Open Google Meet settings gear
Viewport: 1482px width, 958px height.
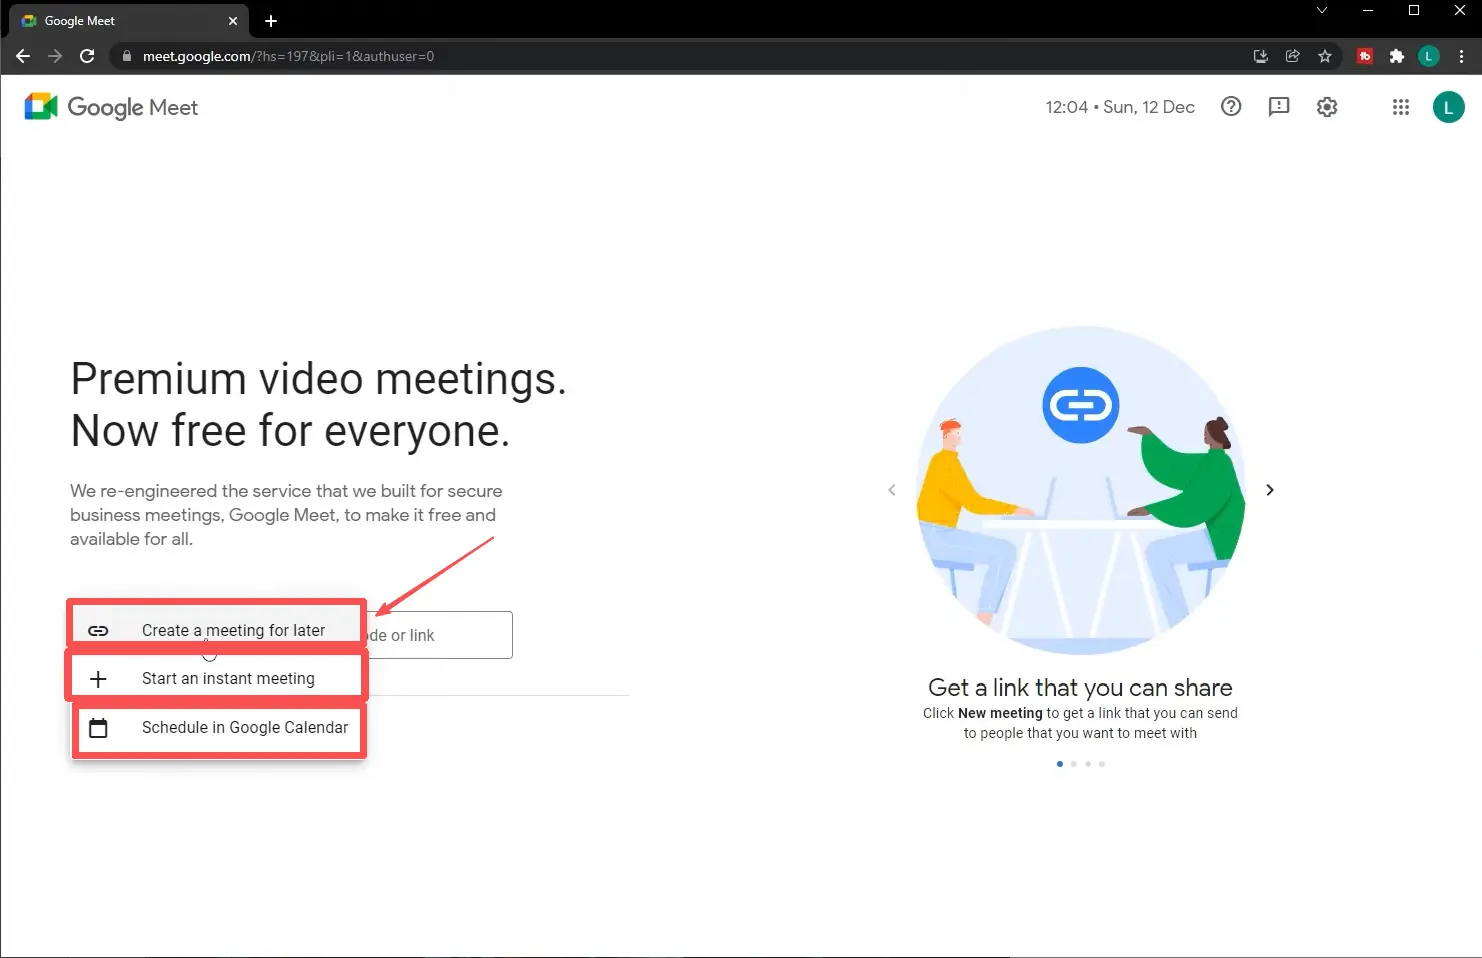point(1327,107)
